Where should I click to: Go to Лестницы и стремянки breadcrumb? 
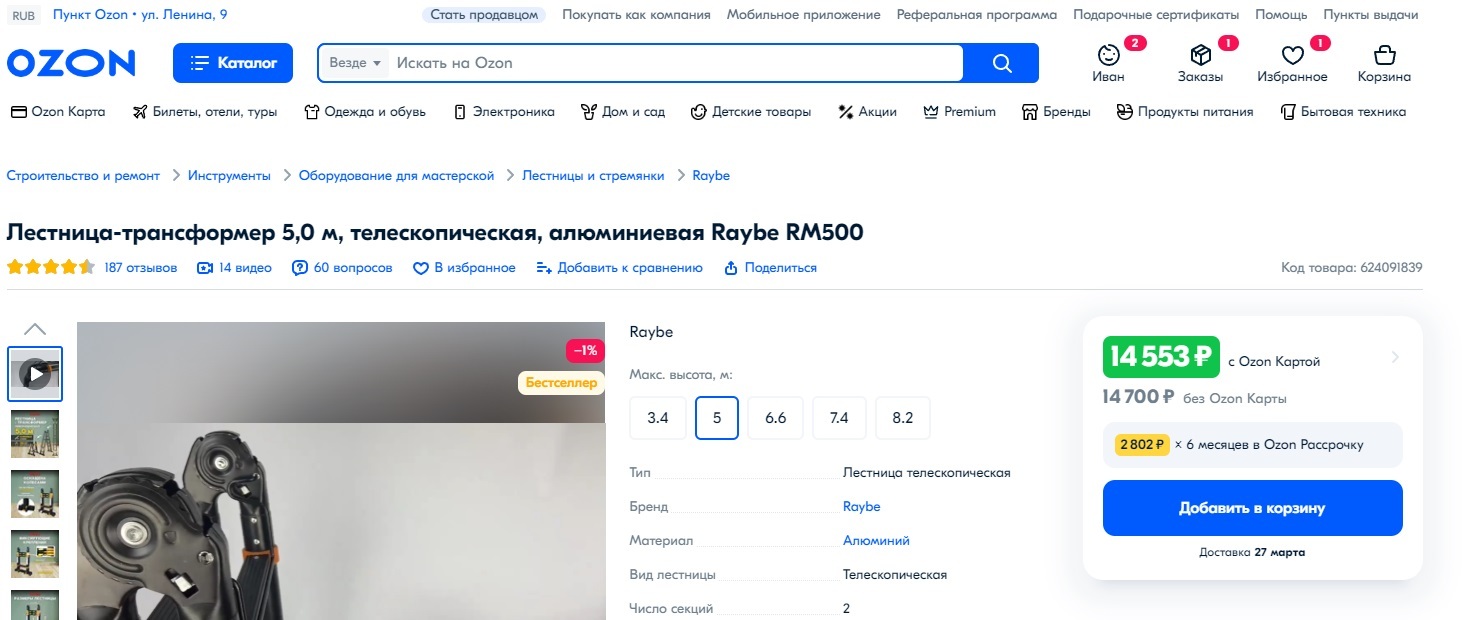click(x=594, y=176)
